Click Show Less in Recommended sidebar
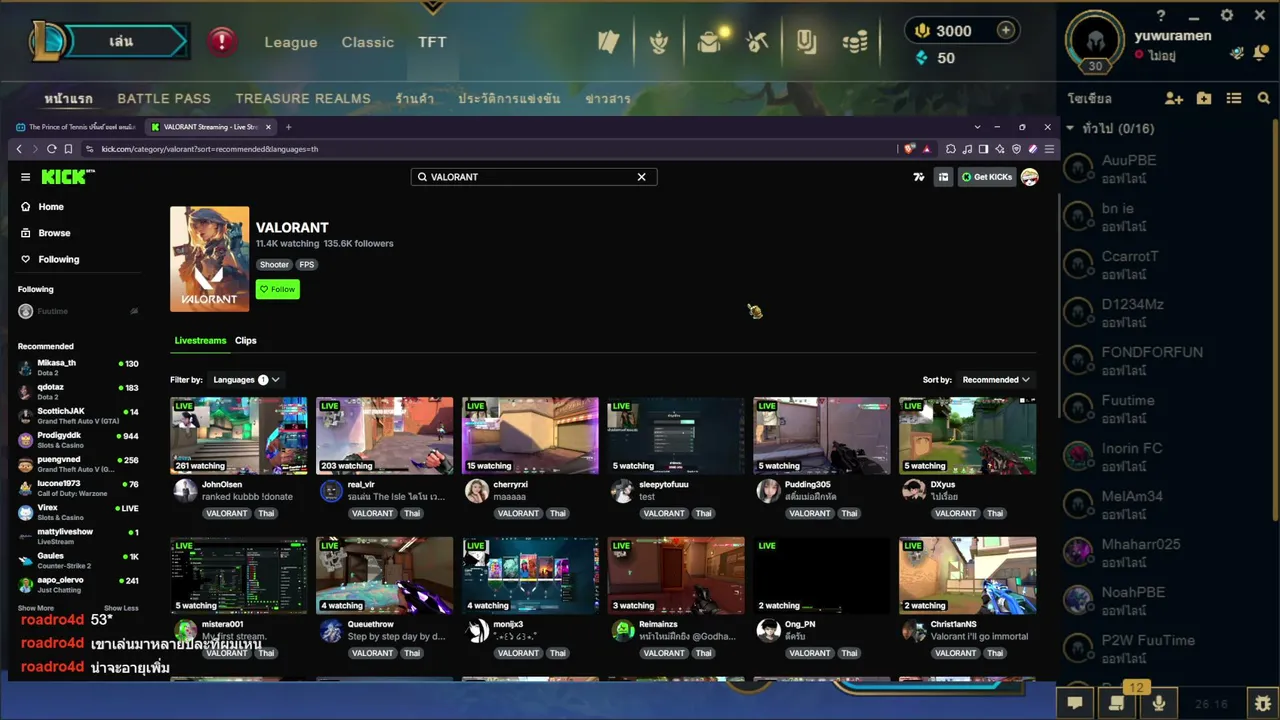1280x720 pixels. coord(121,608)
